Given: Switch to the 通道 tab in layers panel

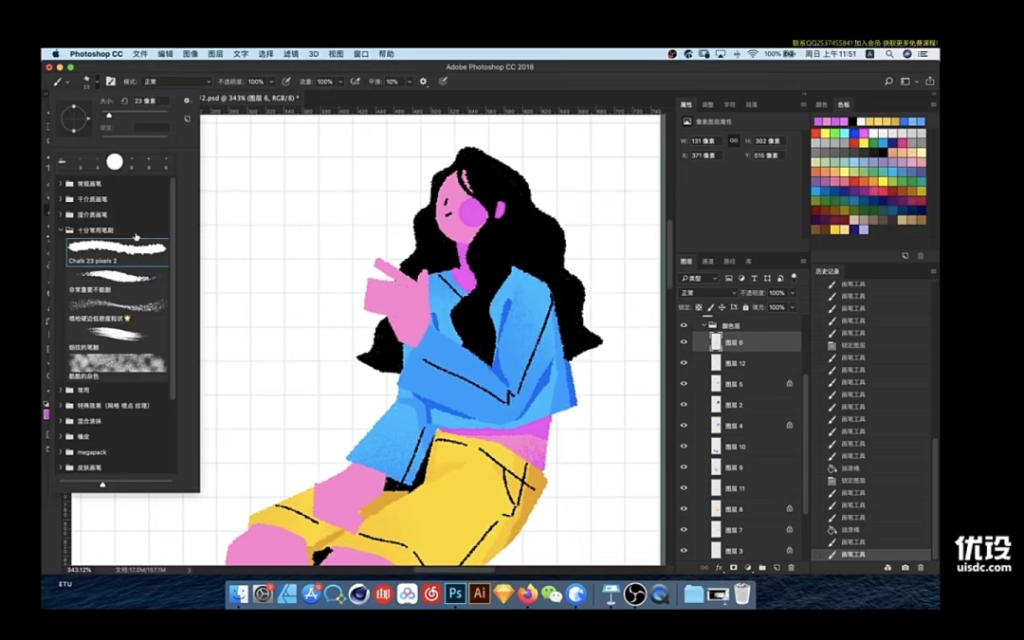Looking at the screenshot, I should [x=707, y=261].
